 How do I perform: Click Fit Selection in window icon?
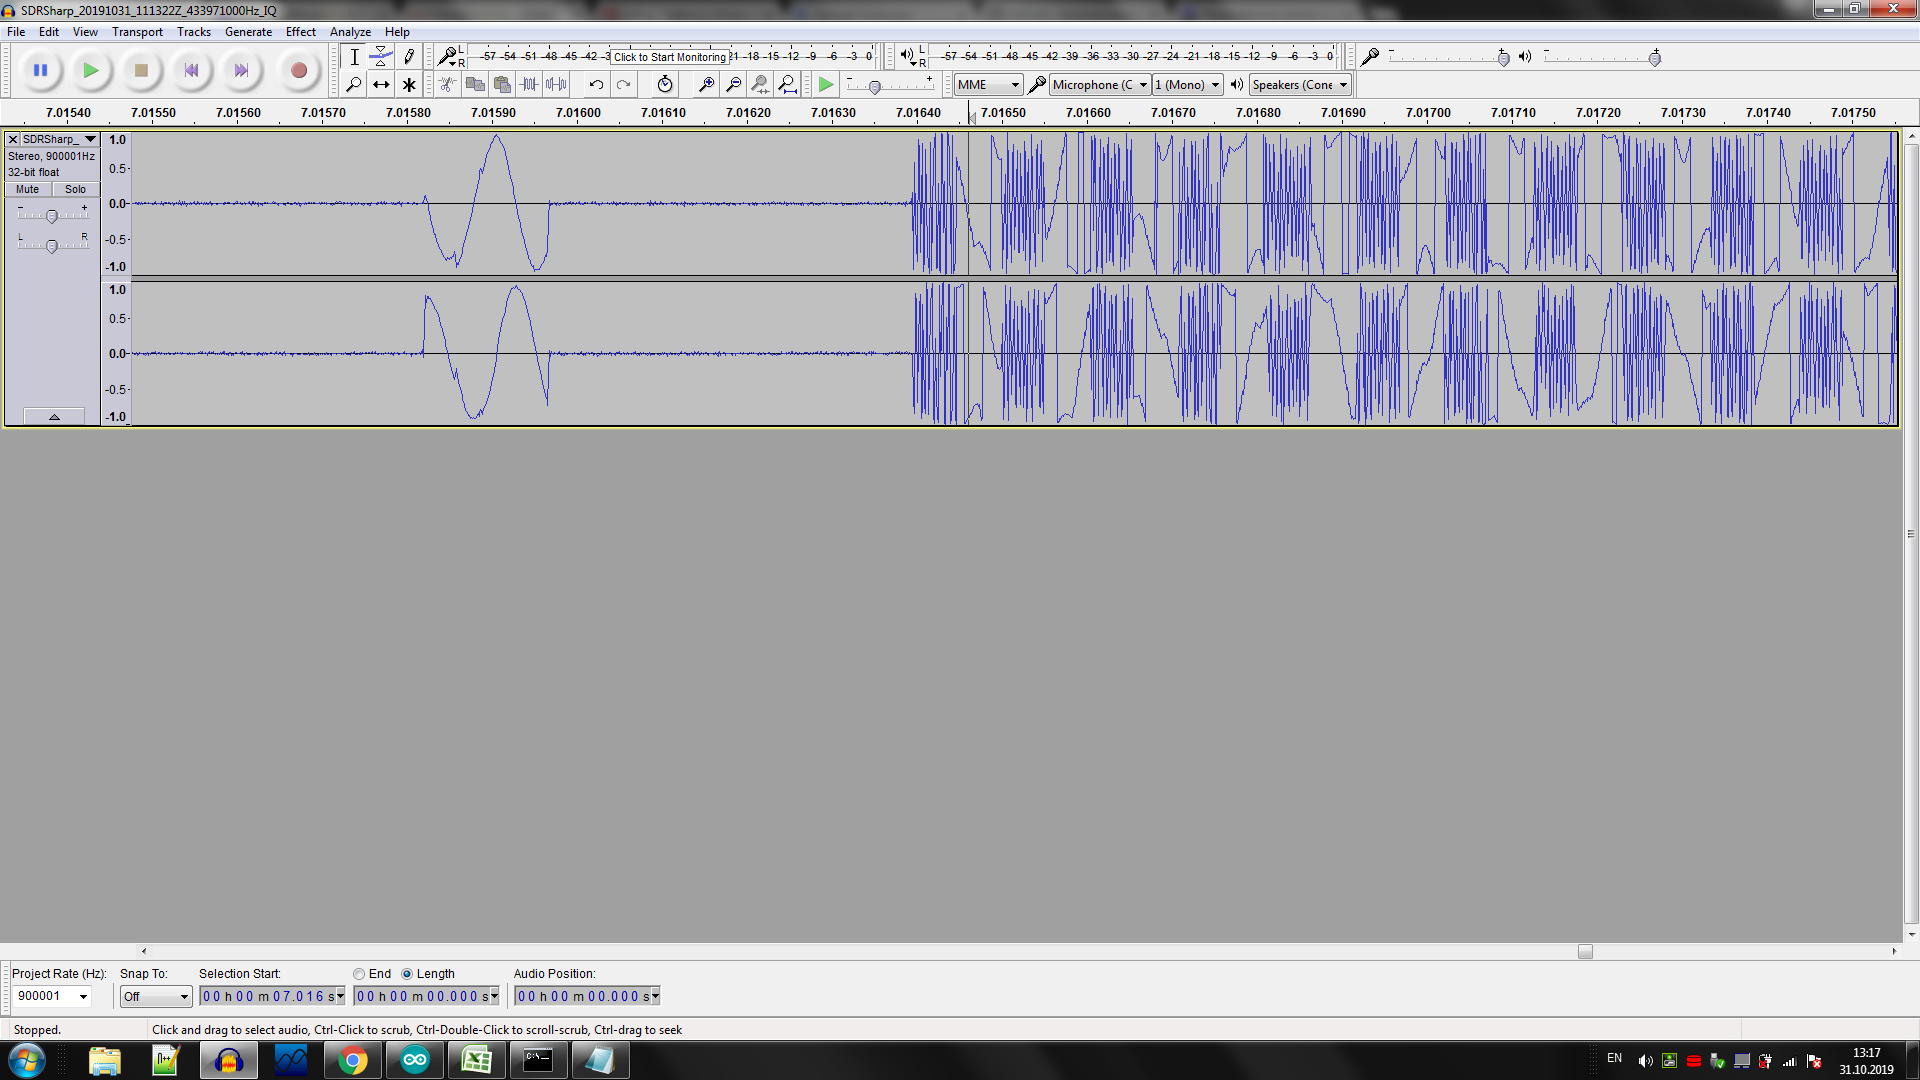coord(760,85)
